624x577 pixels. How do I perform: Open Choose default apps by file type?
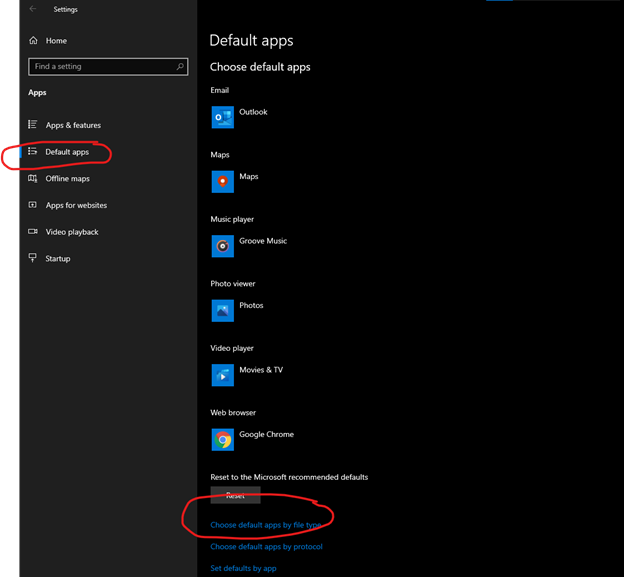pos(265,525)
